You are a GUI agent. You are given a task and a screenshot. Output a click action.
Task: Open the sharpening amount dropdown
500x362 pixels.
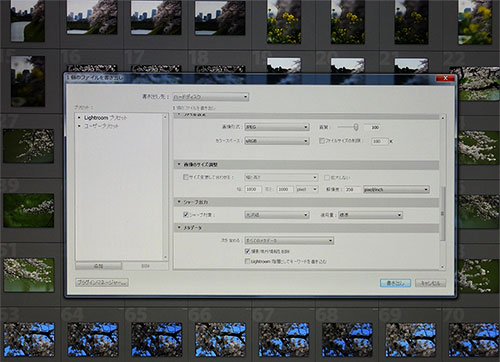[x=370, y=215]
